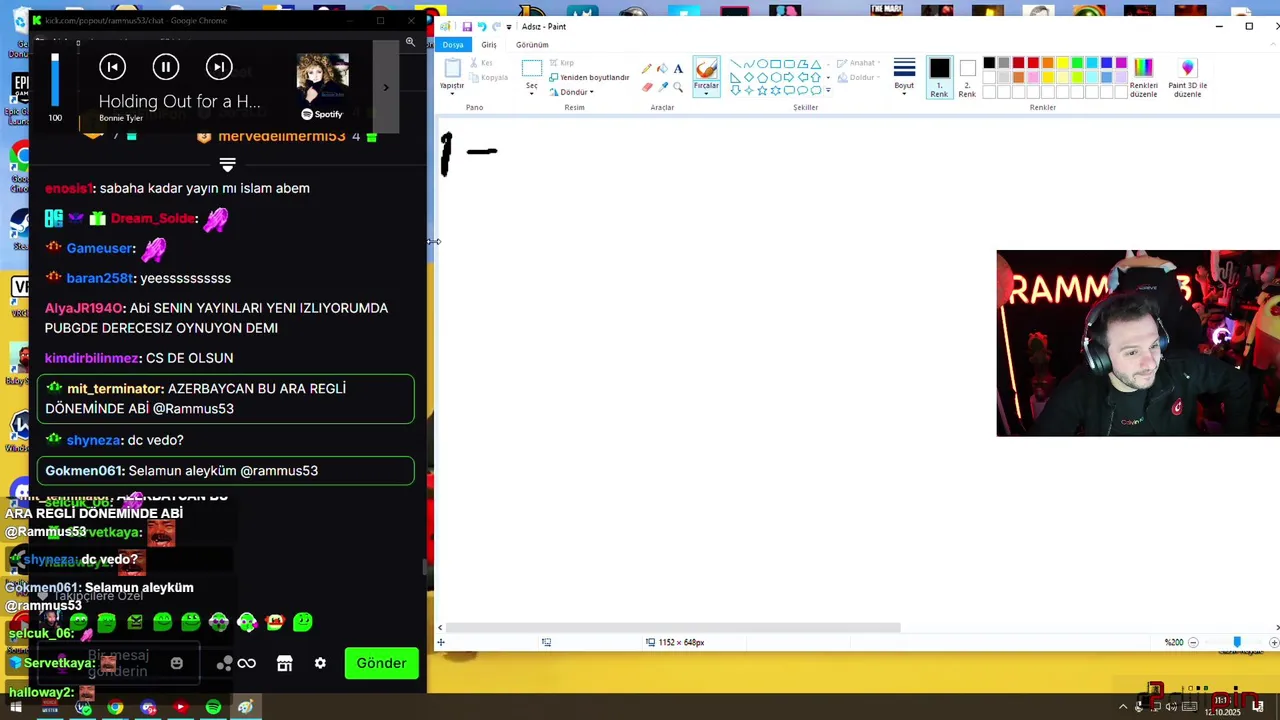Expand the media overlay next chevron
This screenshot has height=720, width=1280.
(386, 87)
